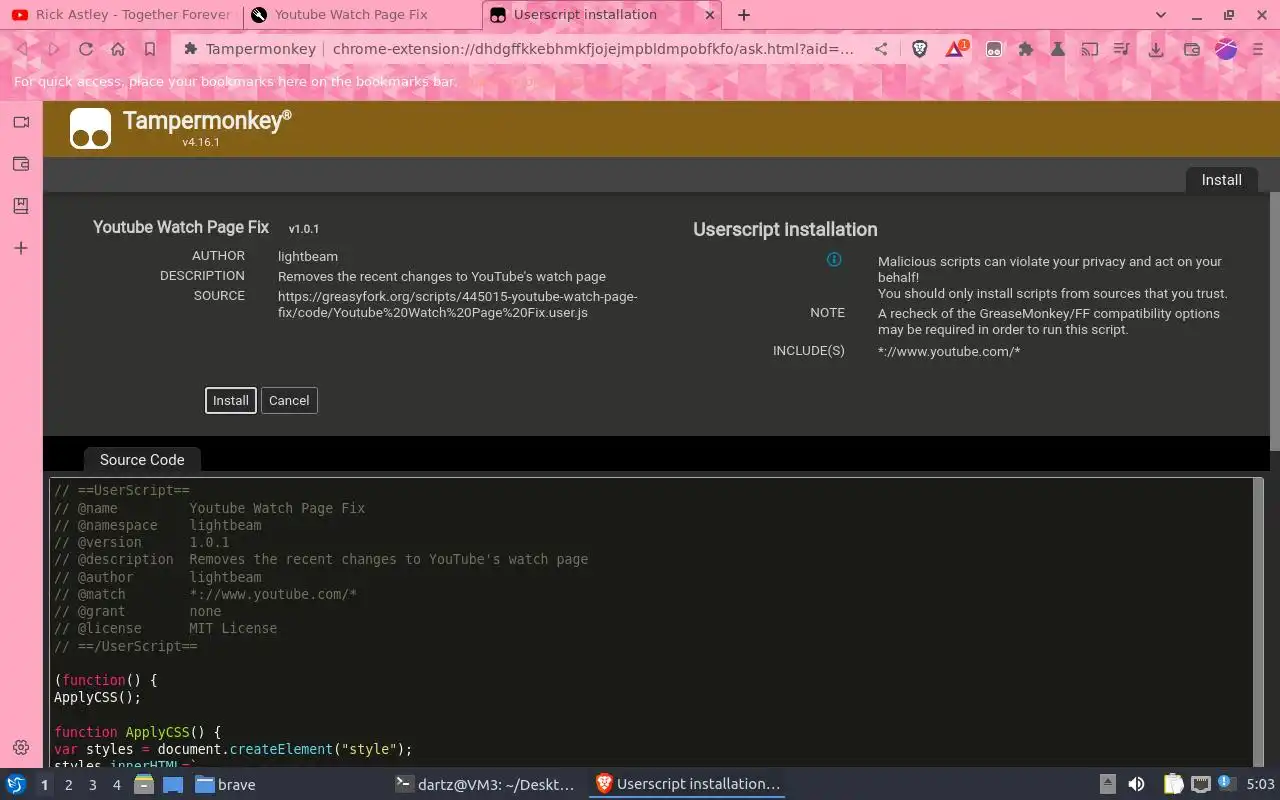This screenshot has height=800, width=1280.
Task: Open the brave folder in taskbar
Action: click(225, 785)
